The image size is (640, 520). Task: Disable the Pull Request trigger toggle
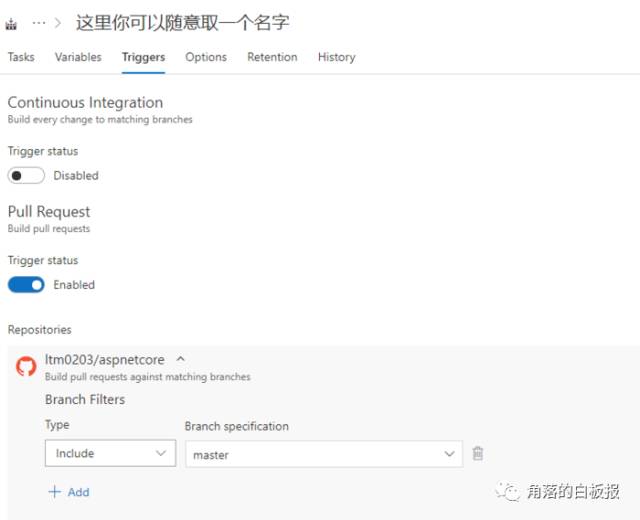click(26, 285)
